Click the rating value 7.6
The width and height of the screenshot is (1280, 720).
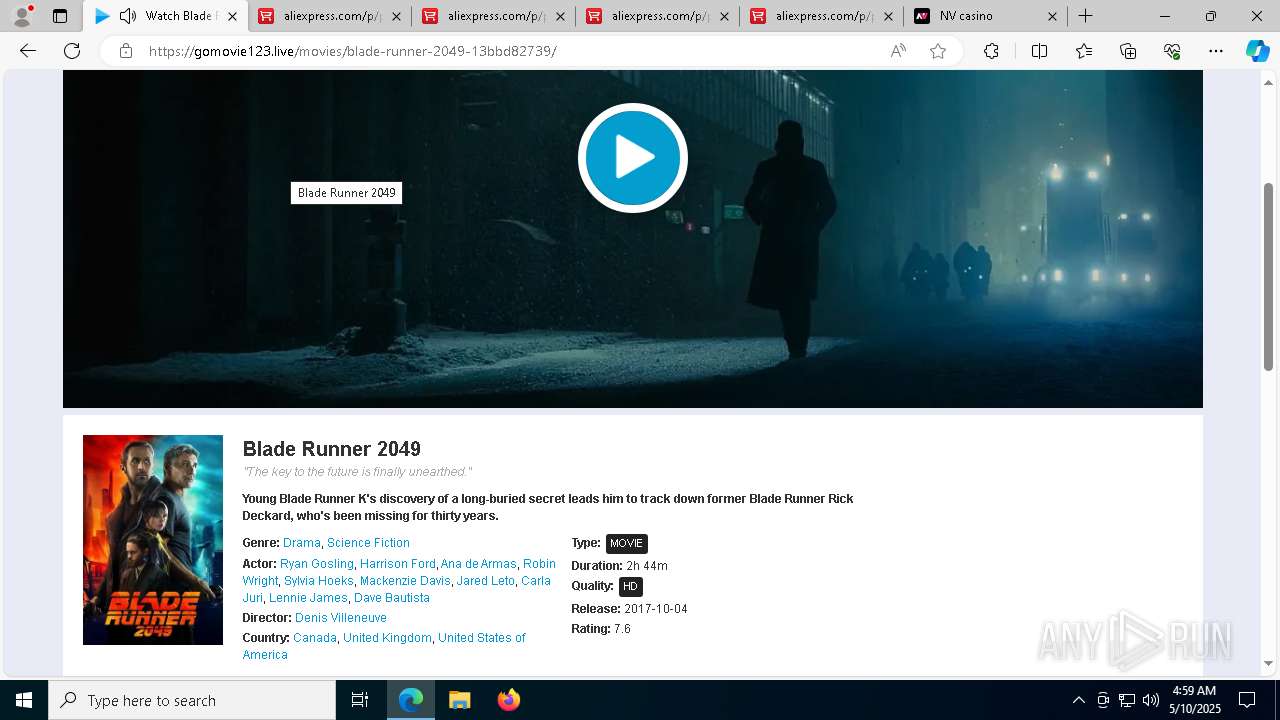[622, 629]
